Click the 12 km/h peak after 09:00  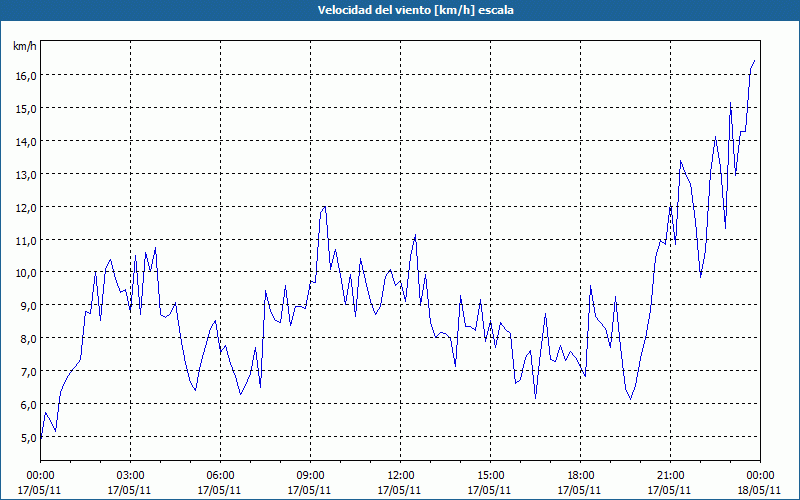pyautogui.click(x=325, y=207)
